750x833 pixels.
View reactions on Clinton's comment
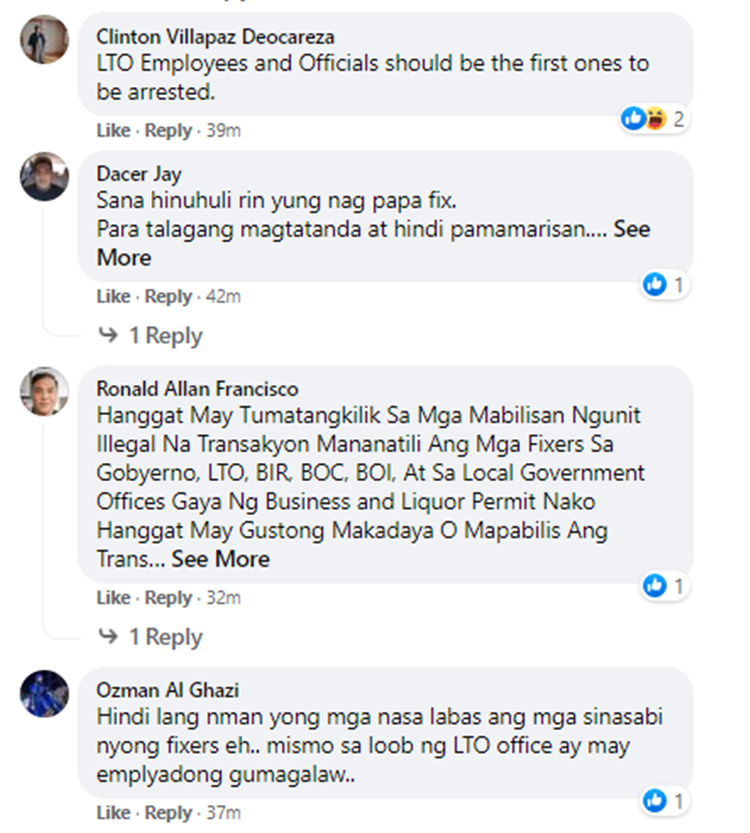tap(655, 119)
